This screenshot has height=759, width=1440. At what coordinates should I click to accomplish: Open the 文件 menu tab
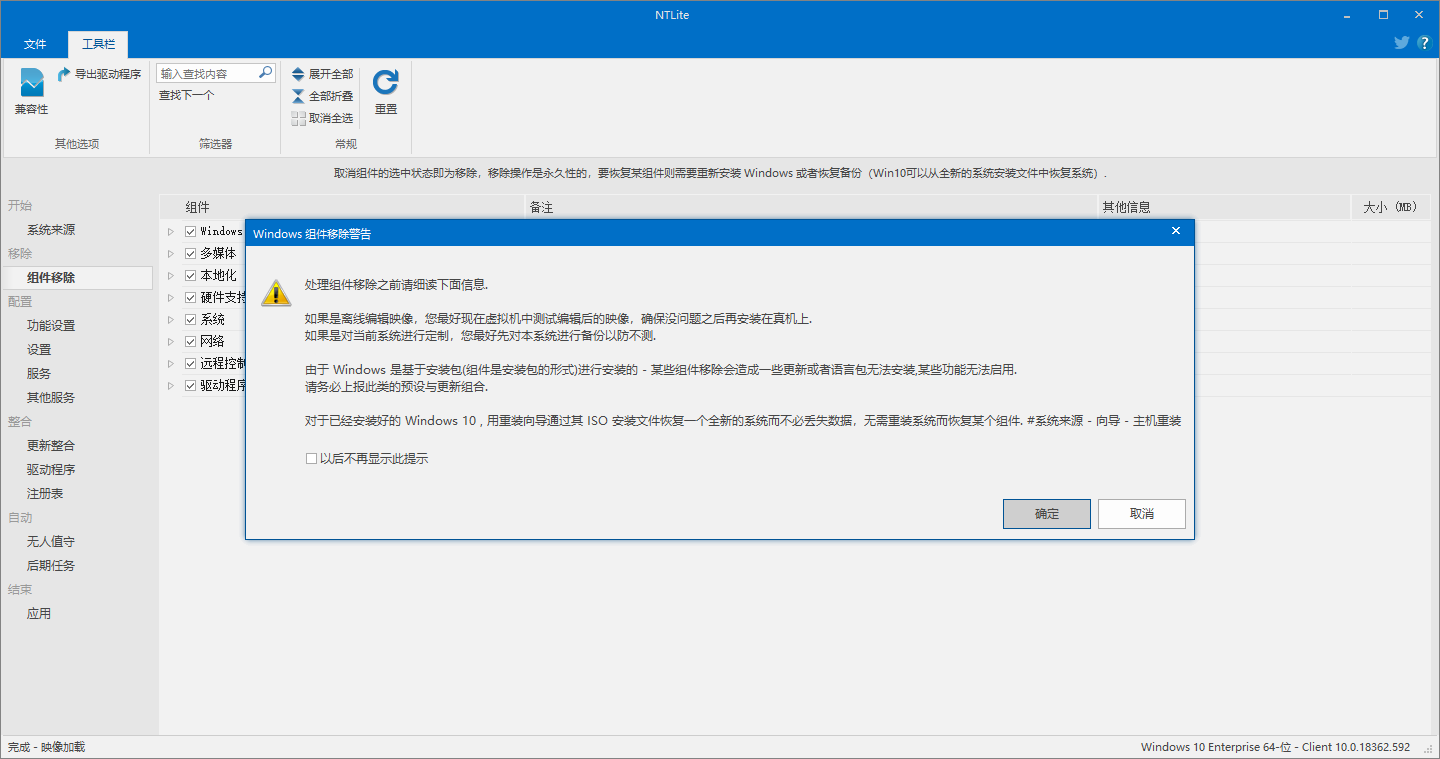tap(35, 44)
